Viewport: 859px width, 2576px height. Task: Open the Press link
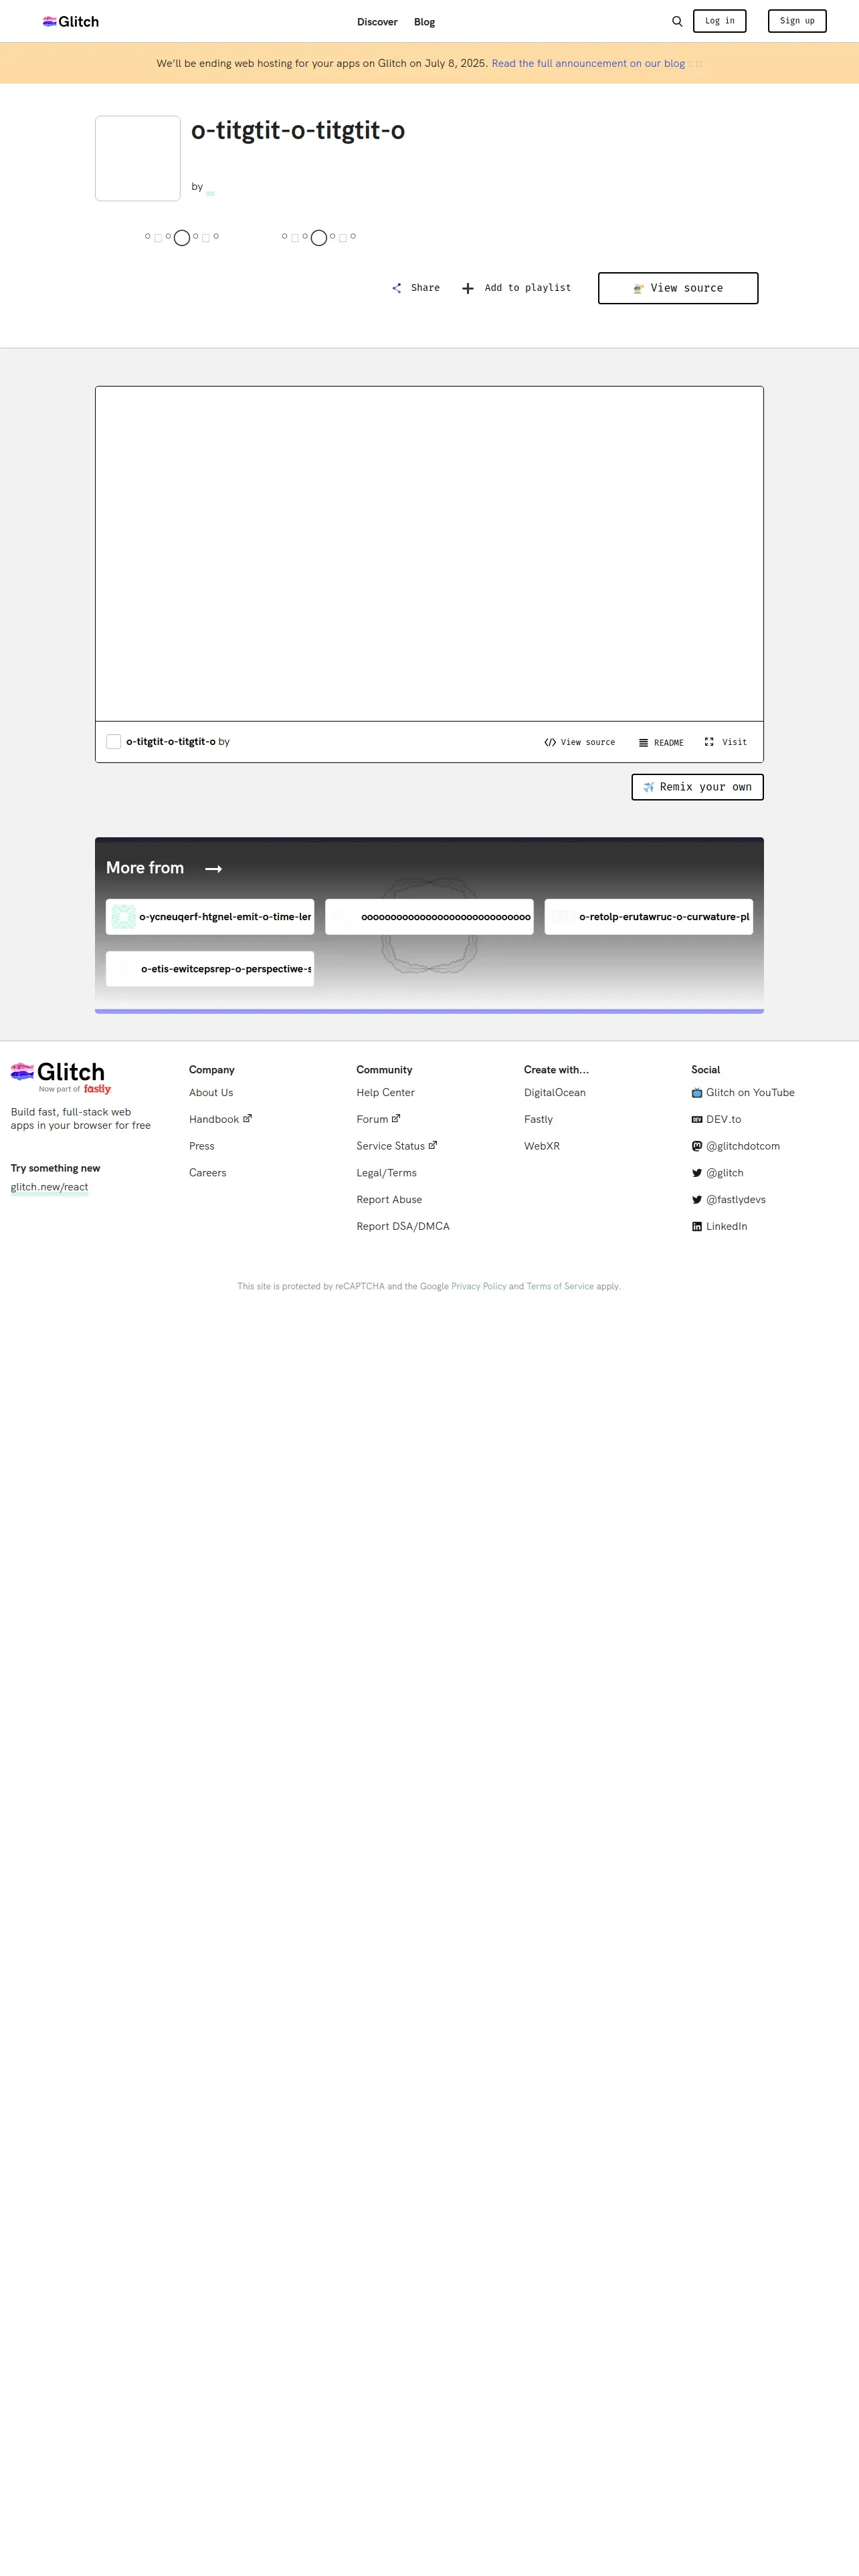point(202,1146)
